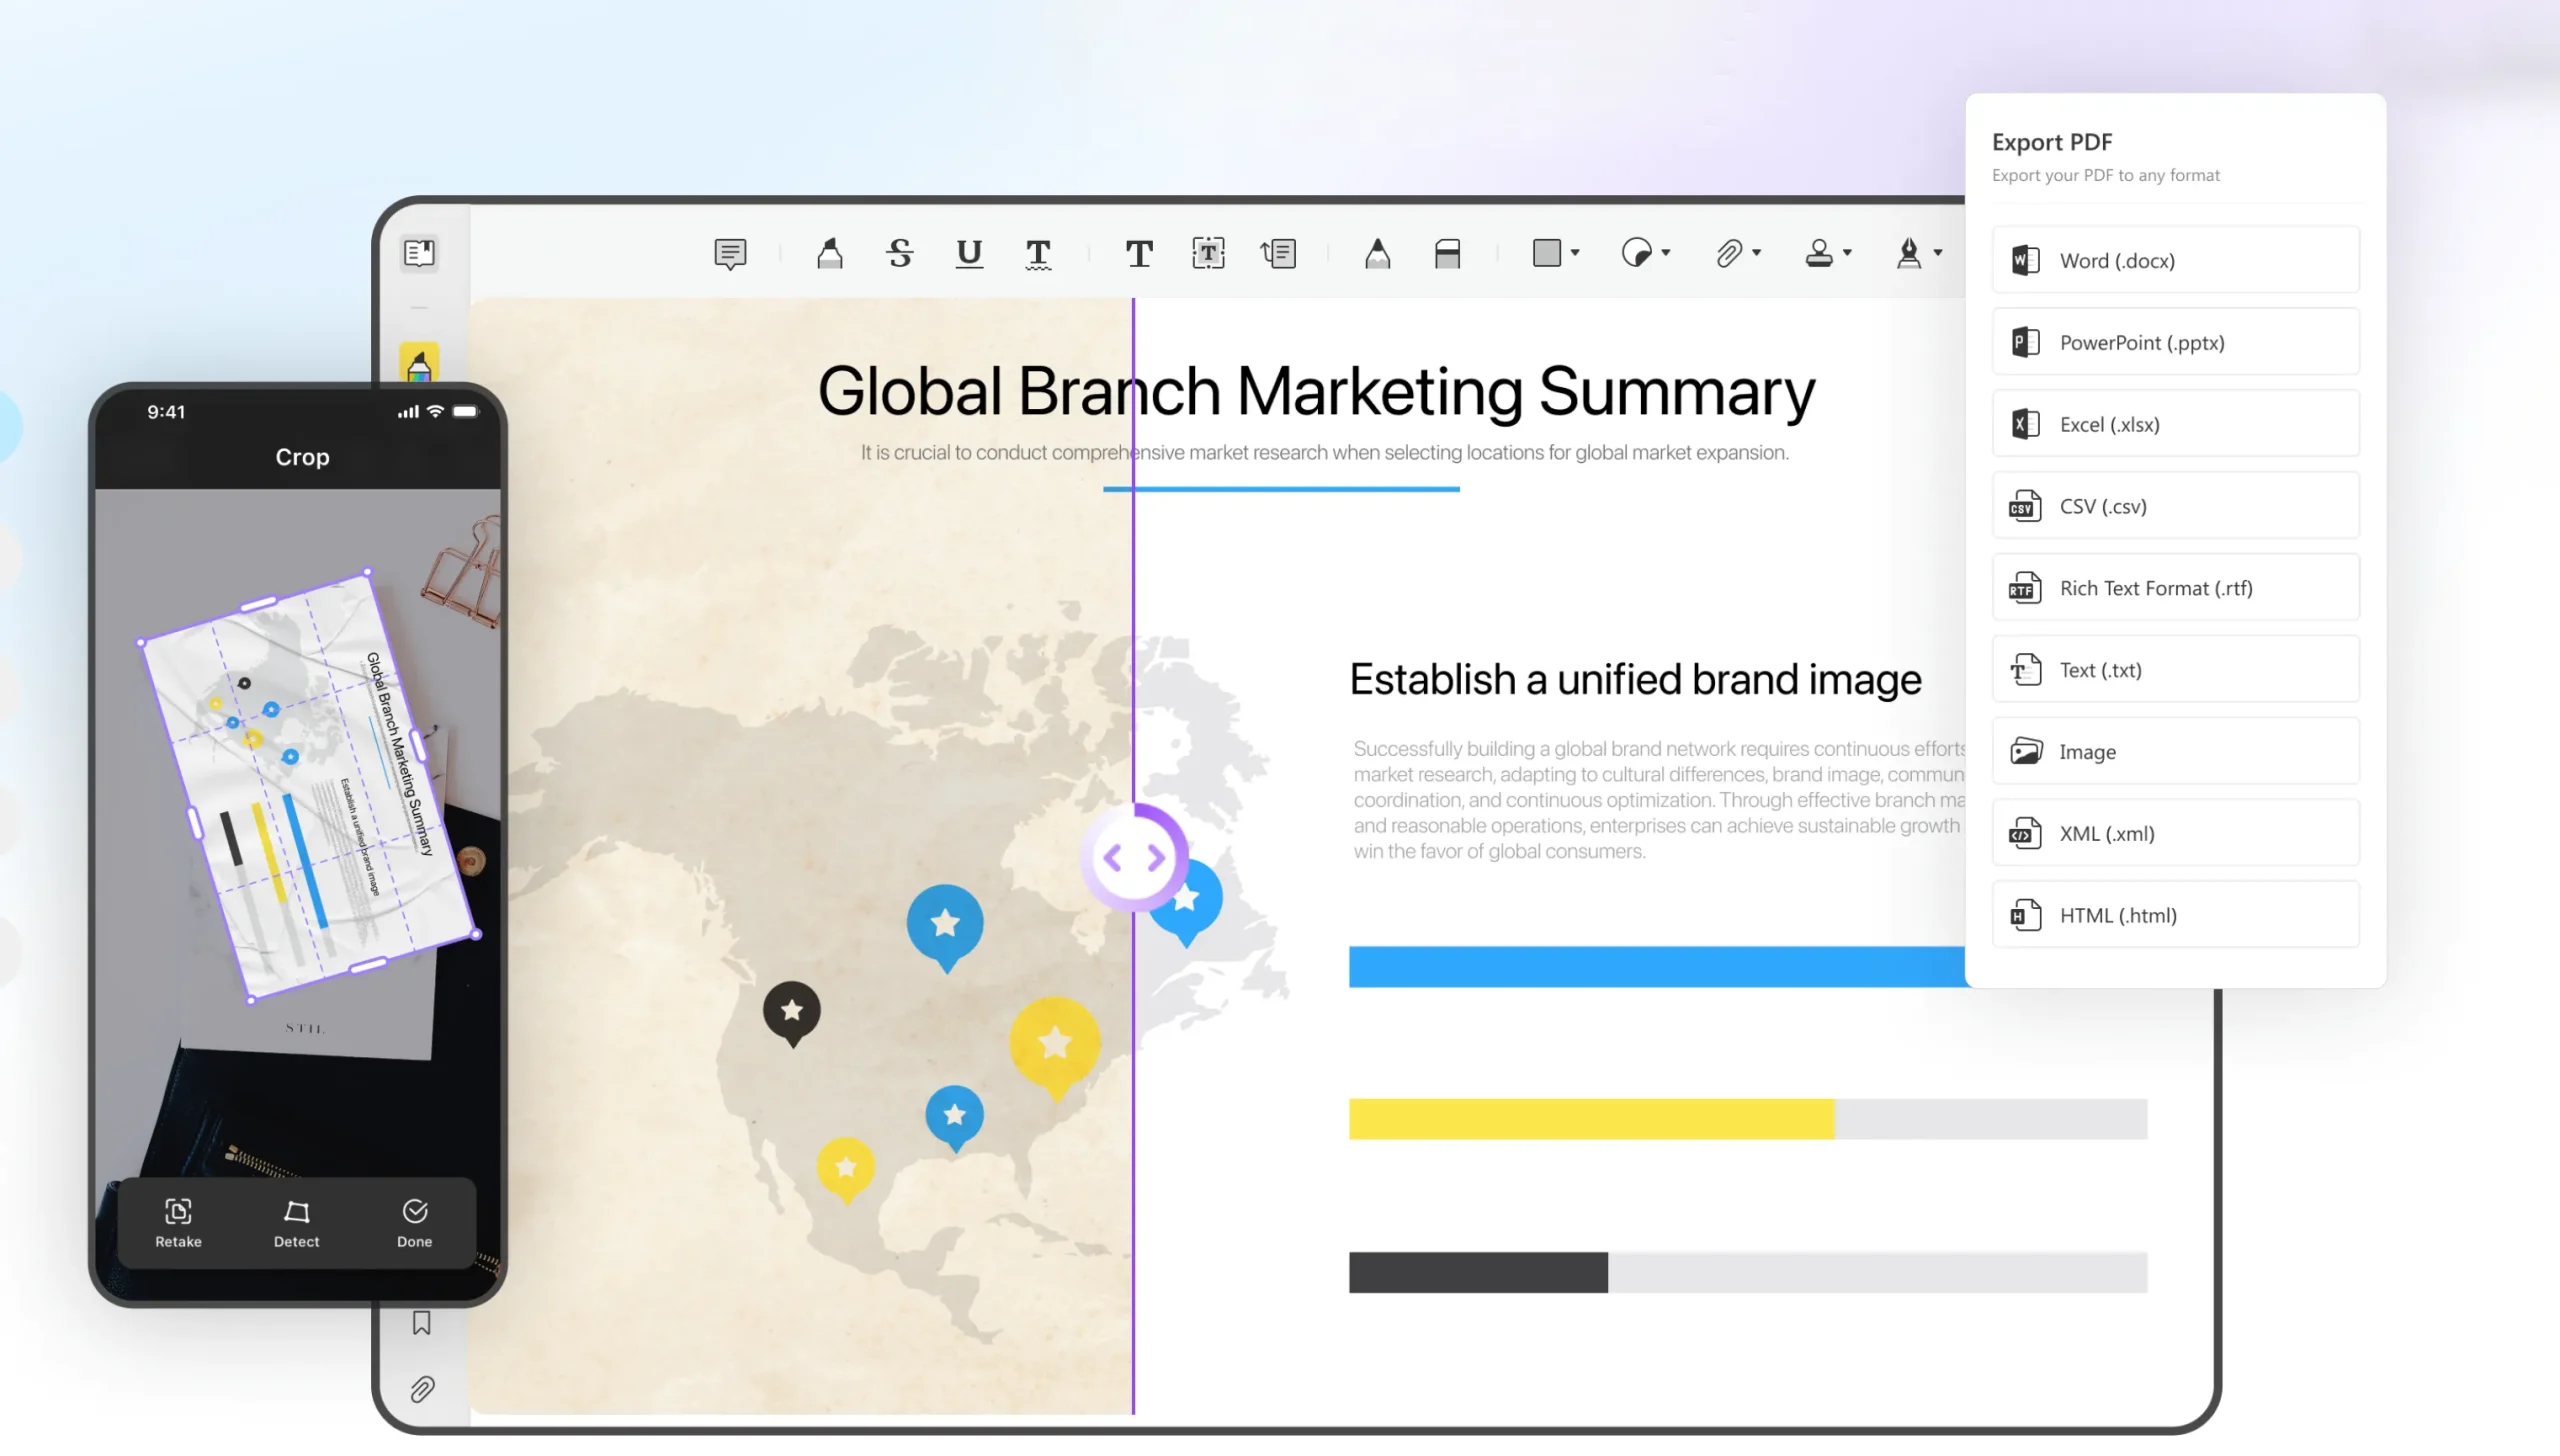
Task: Expand the rectangle shape dropdown arrow
Action: [1575, 253]
